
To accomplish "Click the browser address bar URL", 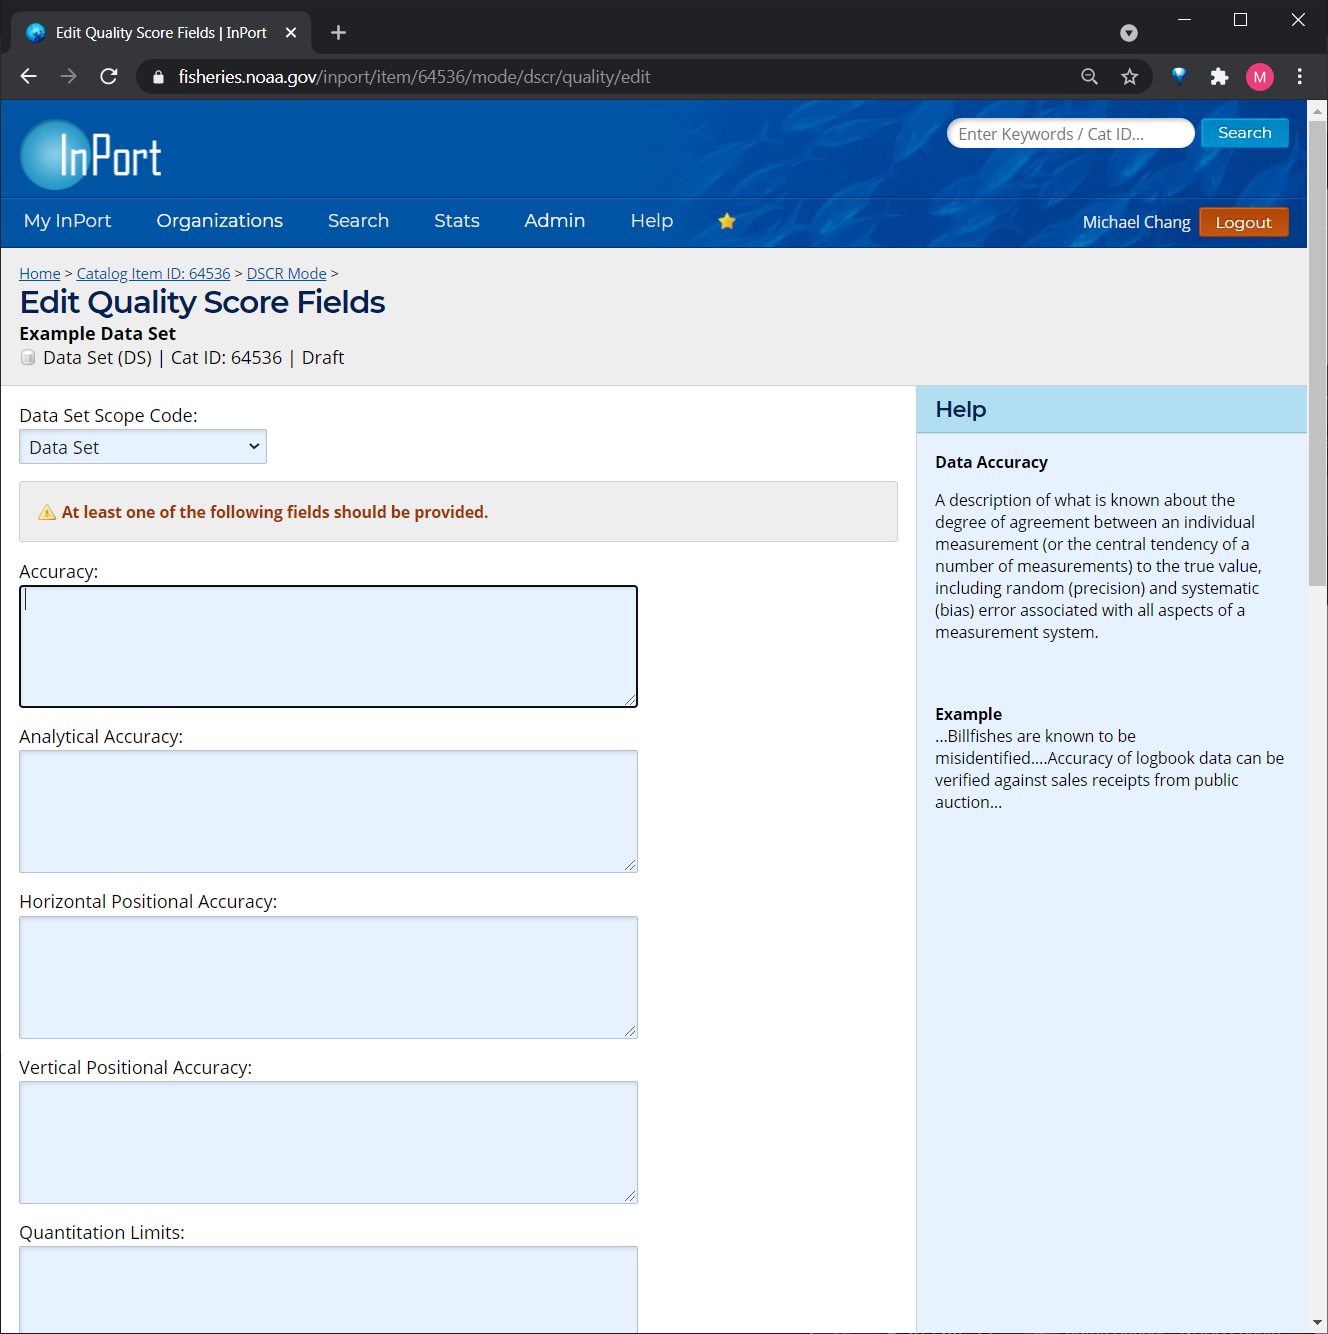I will (414, 77).
